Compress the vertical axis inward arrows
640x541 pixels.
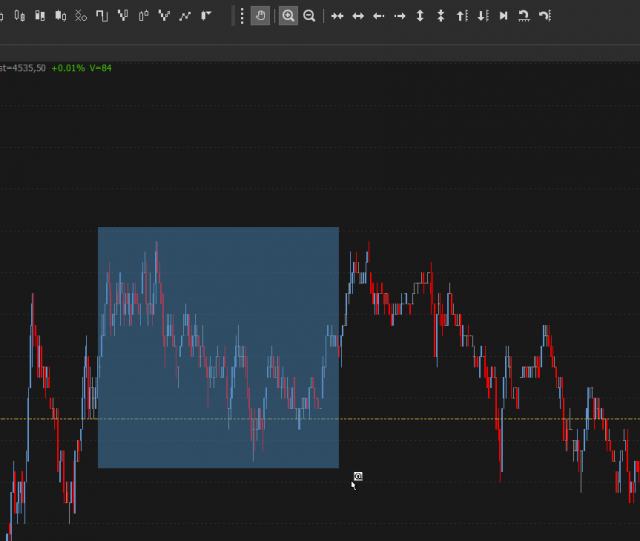pyautogui.click(x=441, y=16)
